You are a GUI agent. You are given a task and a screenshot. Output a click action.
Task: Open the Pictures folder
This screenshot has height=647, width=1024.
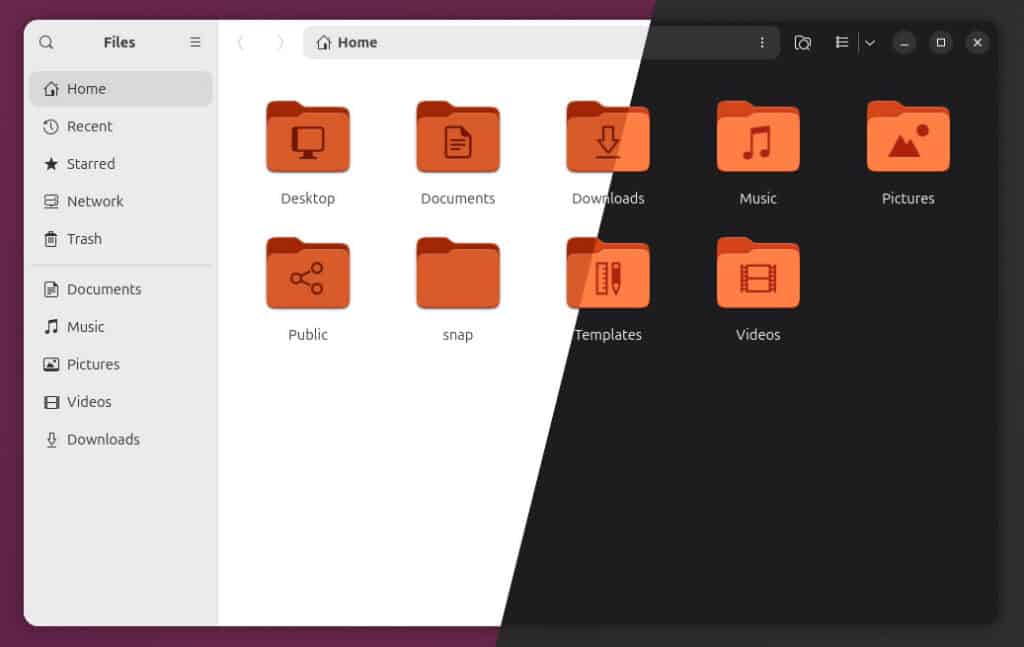907,150
